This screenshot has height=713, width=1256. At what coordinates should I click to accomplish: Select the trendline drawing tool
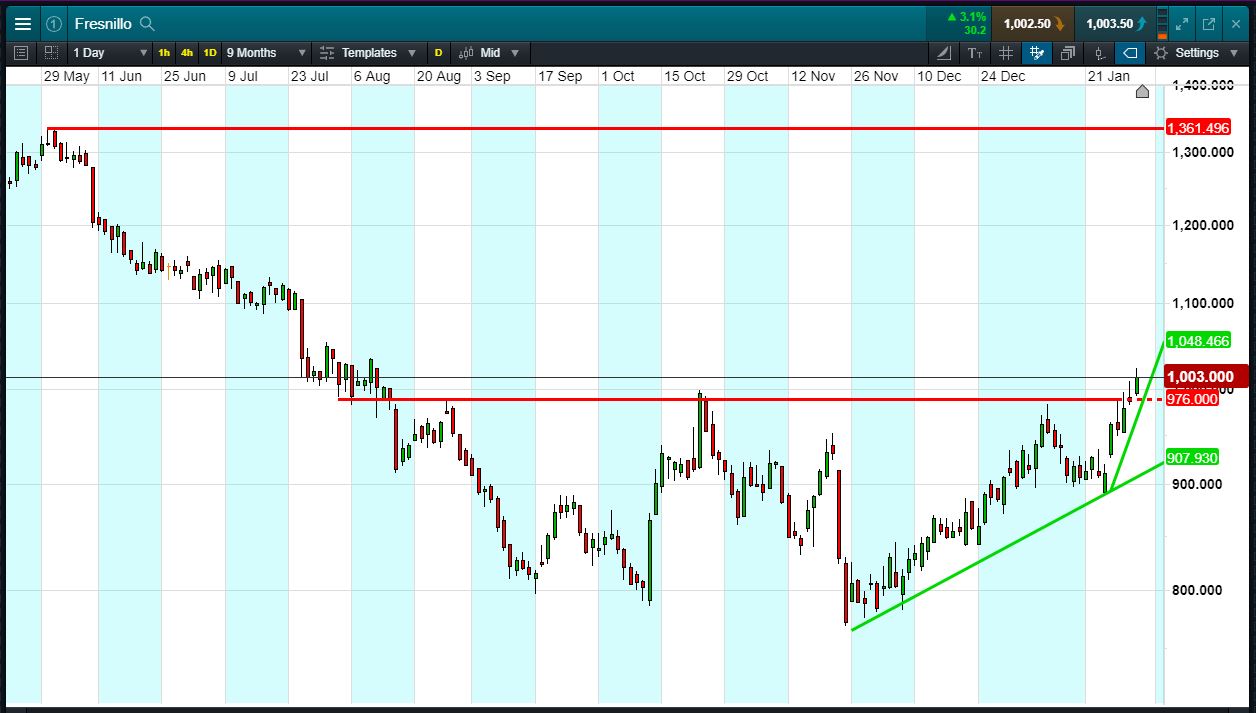(x=945, y=53)
